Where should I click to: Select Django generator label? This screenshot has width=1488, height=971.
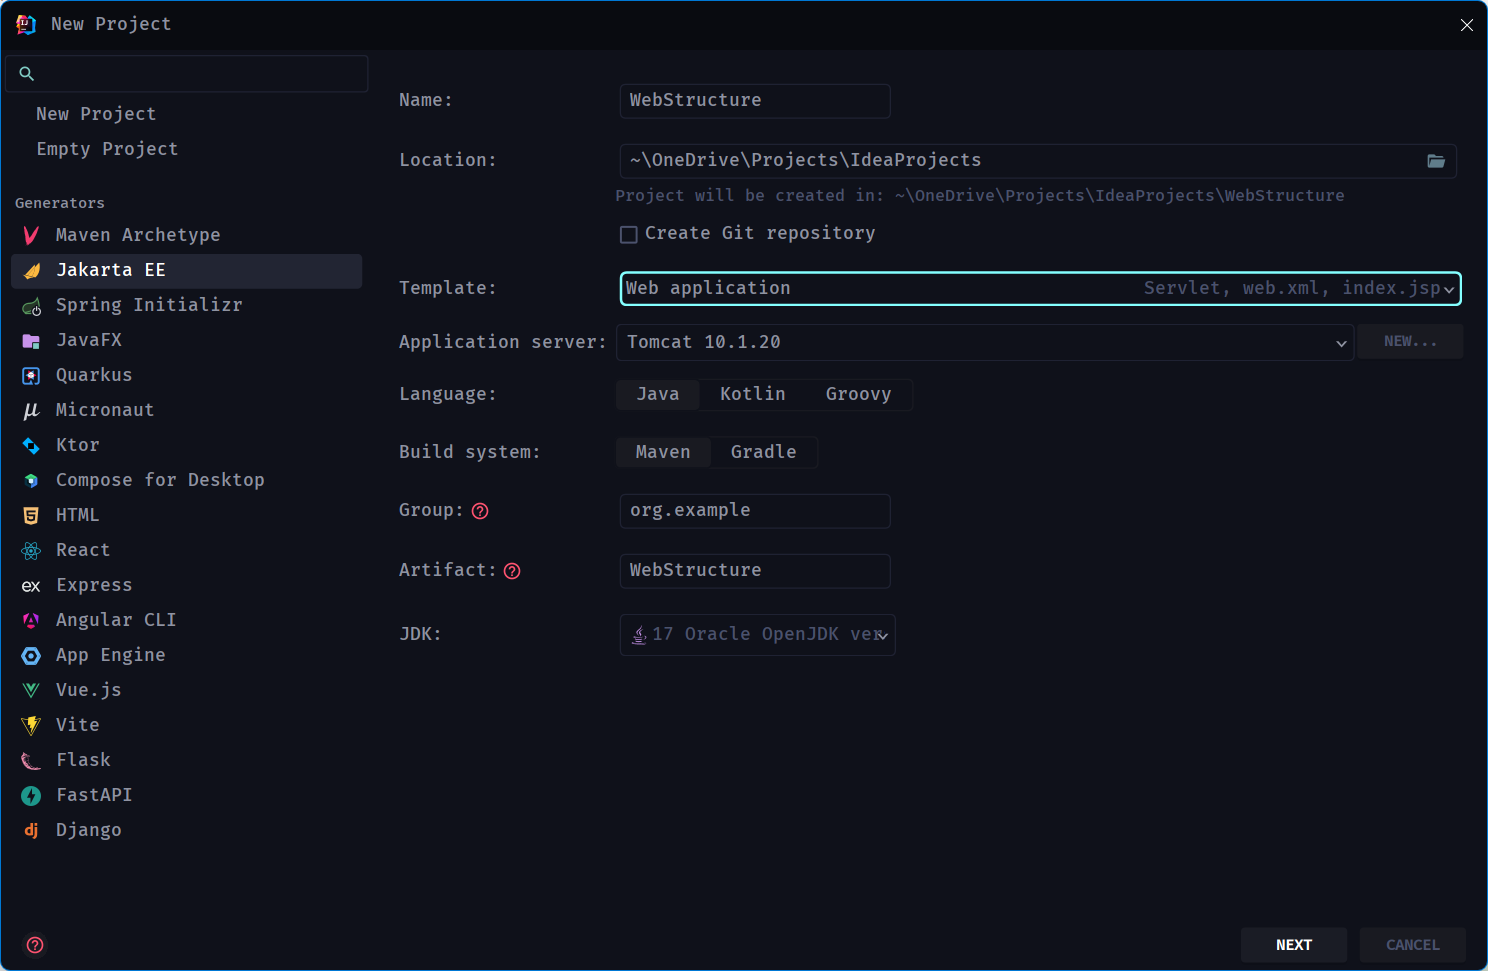pos(89,830)
